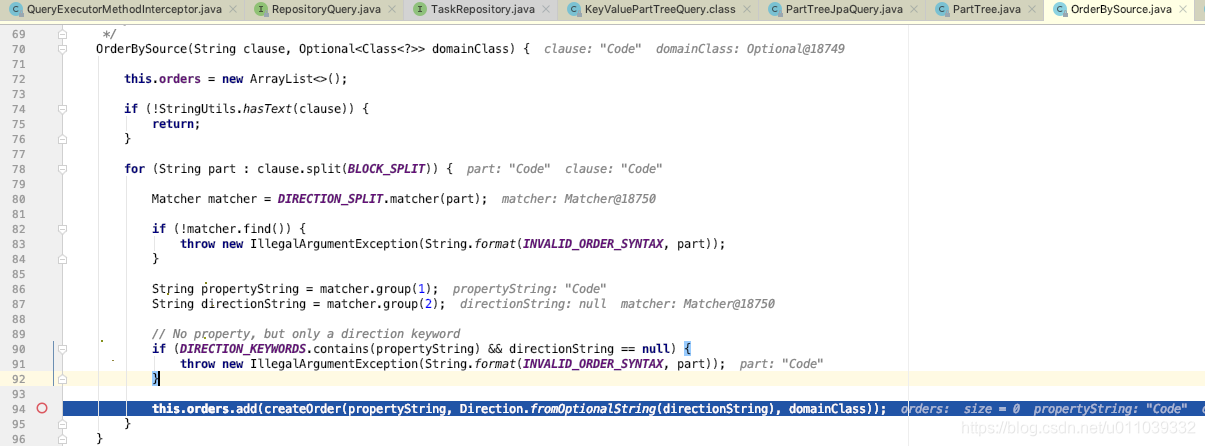The height and width of the screenshot is (446, 1205).
Task: Click the PartTreeJpaQuery.java class icon
Action: (775, 9)
